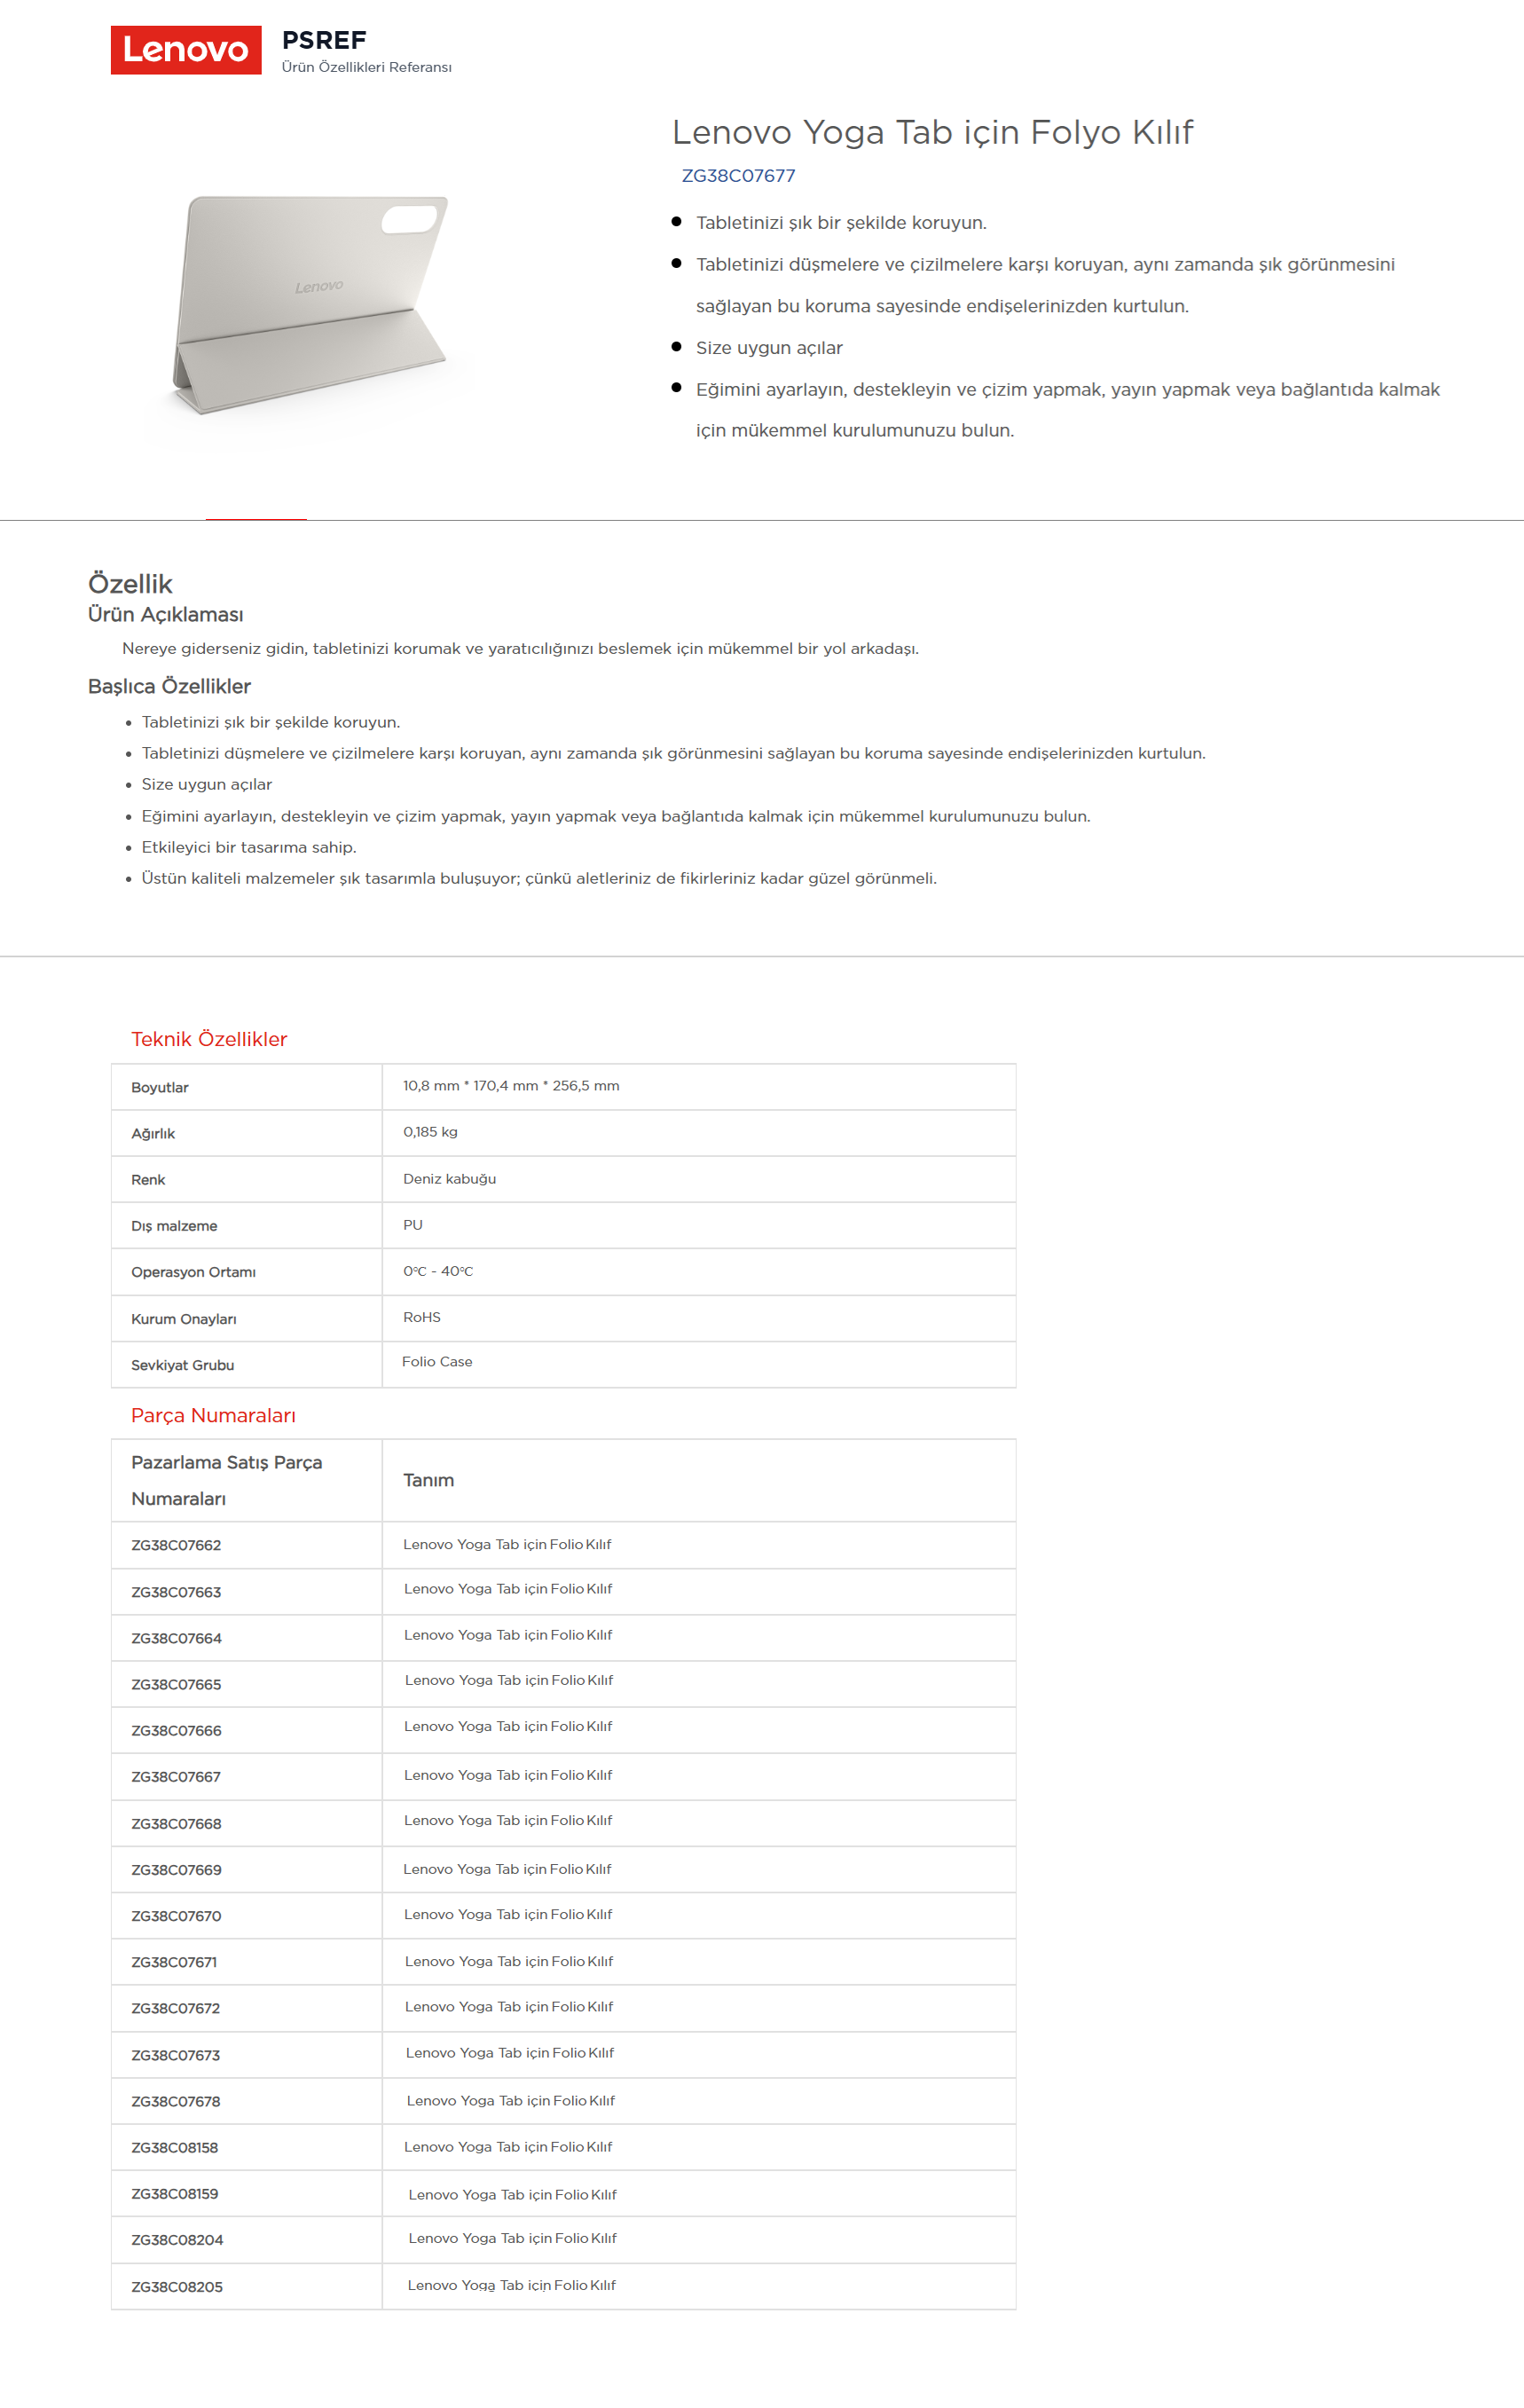The width and height of the screenshot is (1524, 2408).
Task: Click part number ZG38C07664
Action: point(176,1638)
